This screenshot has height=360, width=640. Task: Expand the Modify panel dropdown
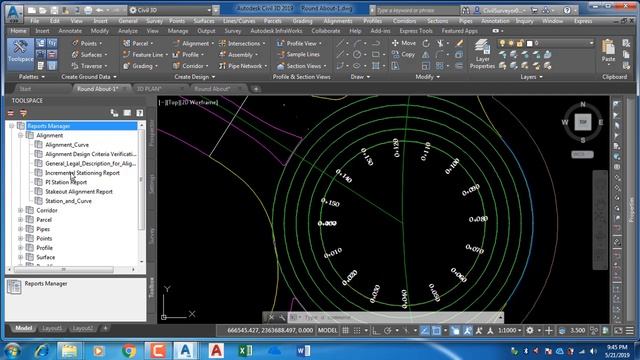tap(427, 77)
